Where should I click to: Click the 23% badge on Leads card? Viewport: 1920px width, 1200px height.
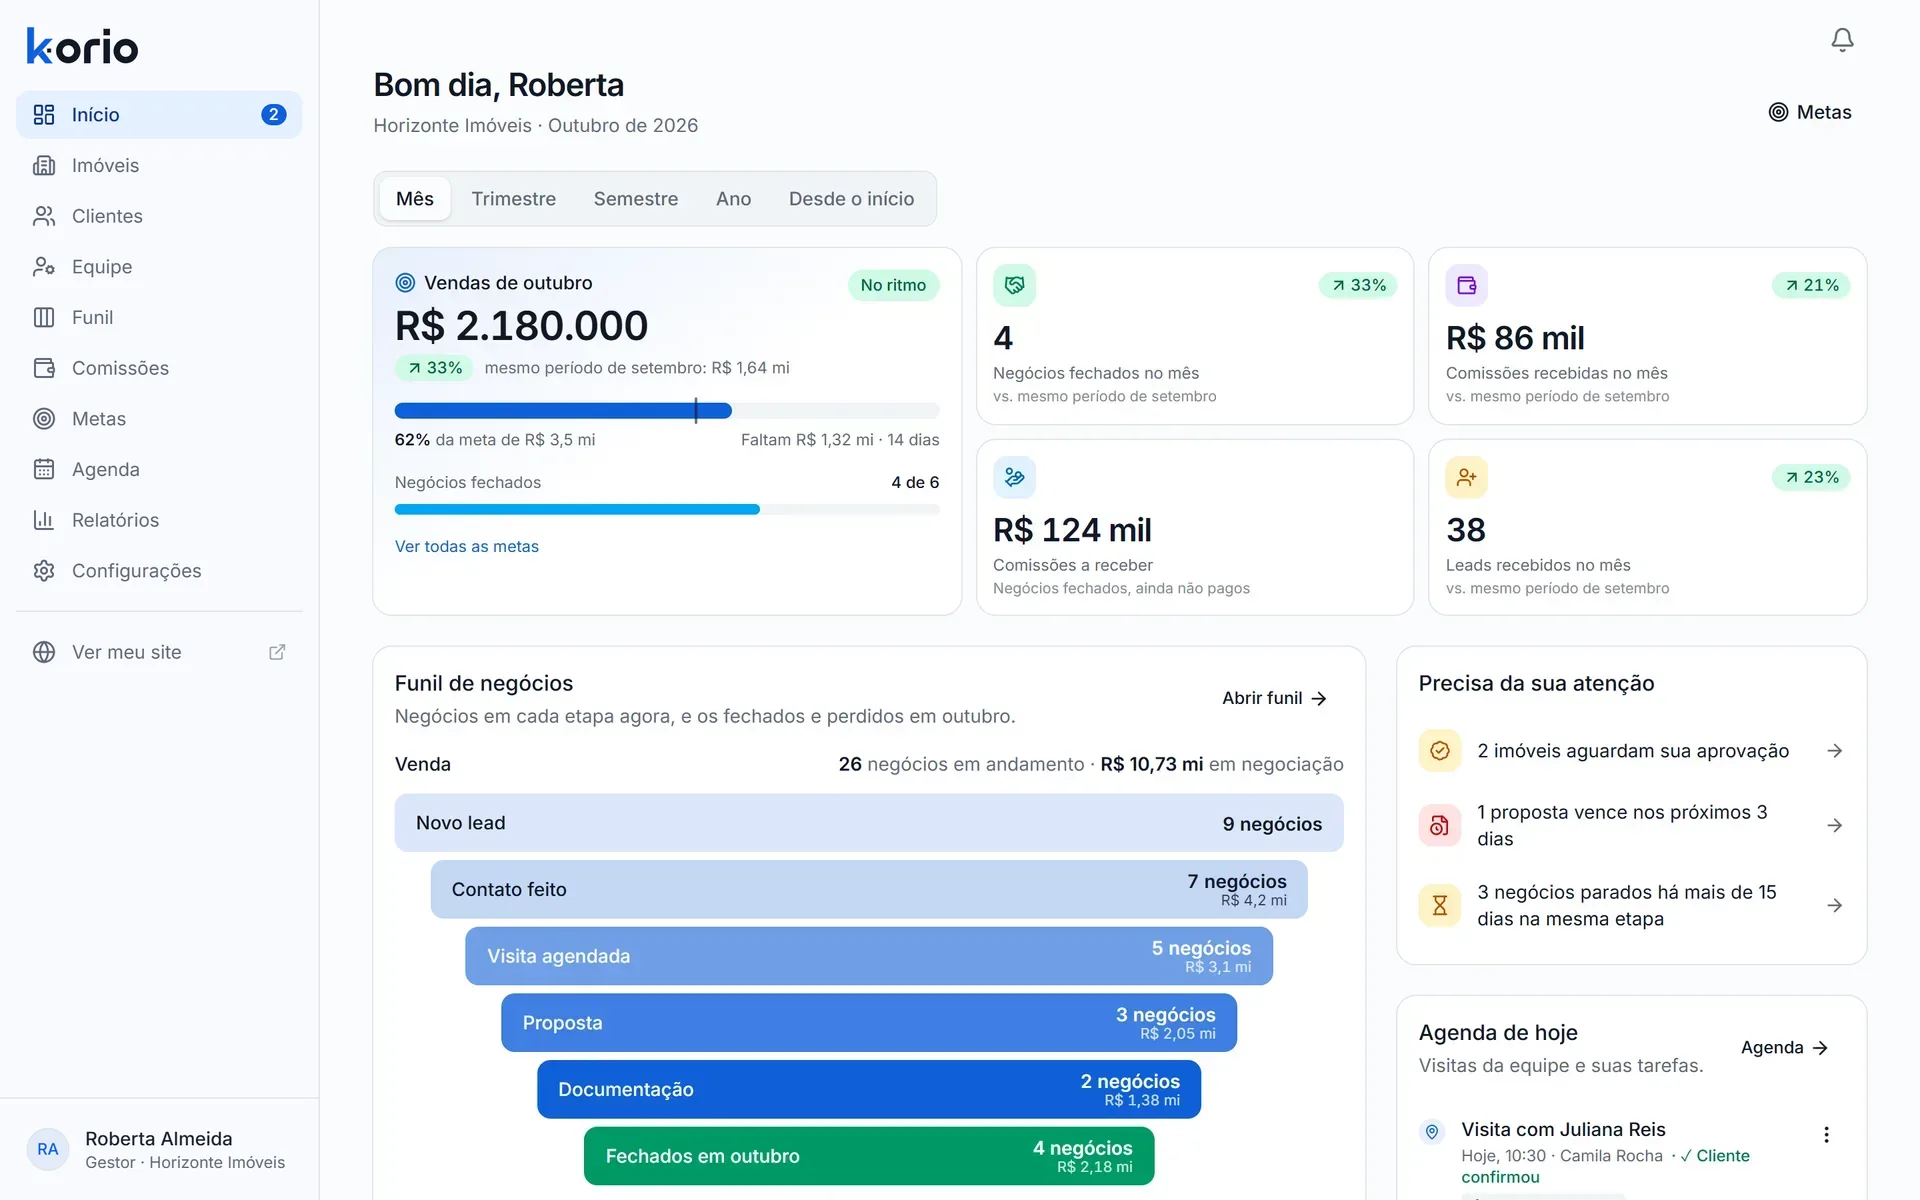(1811, 477)
